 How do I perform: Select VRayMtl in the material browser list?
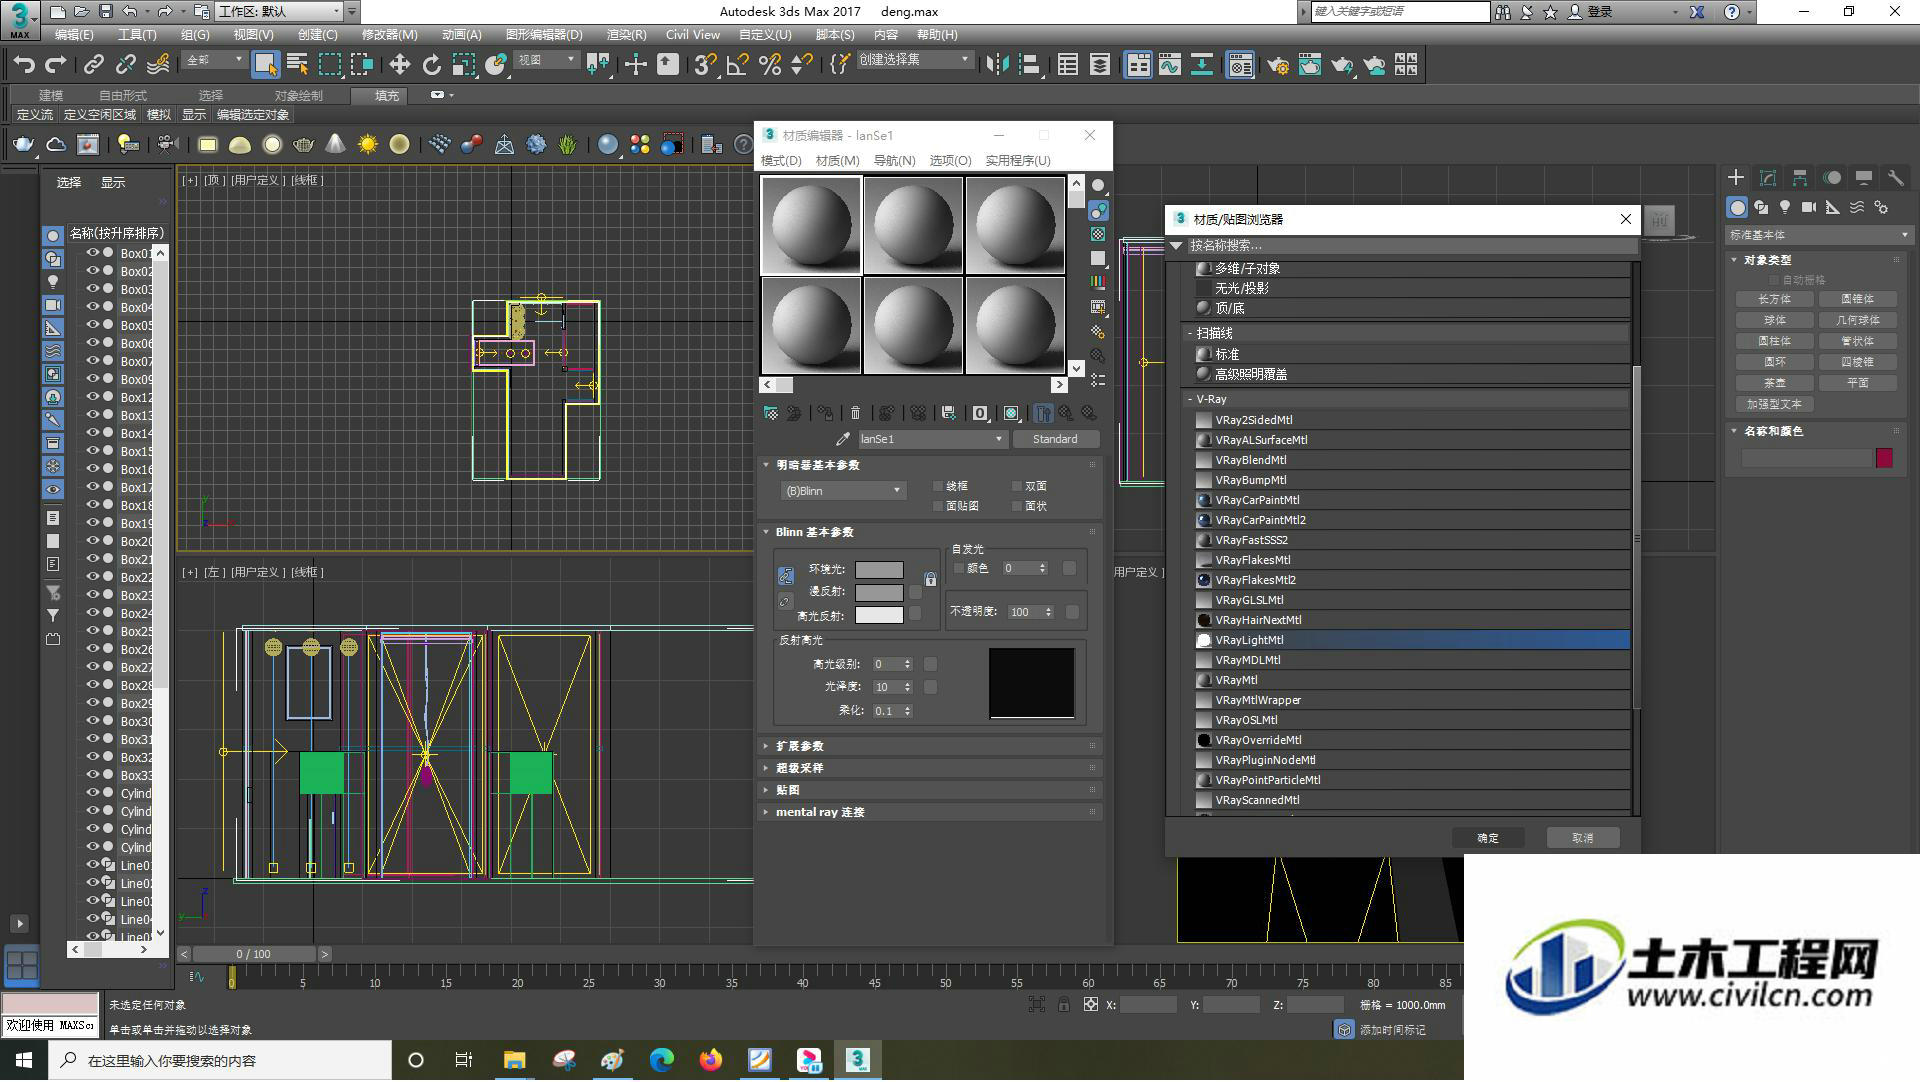1412,681
